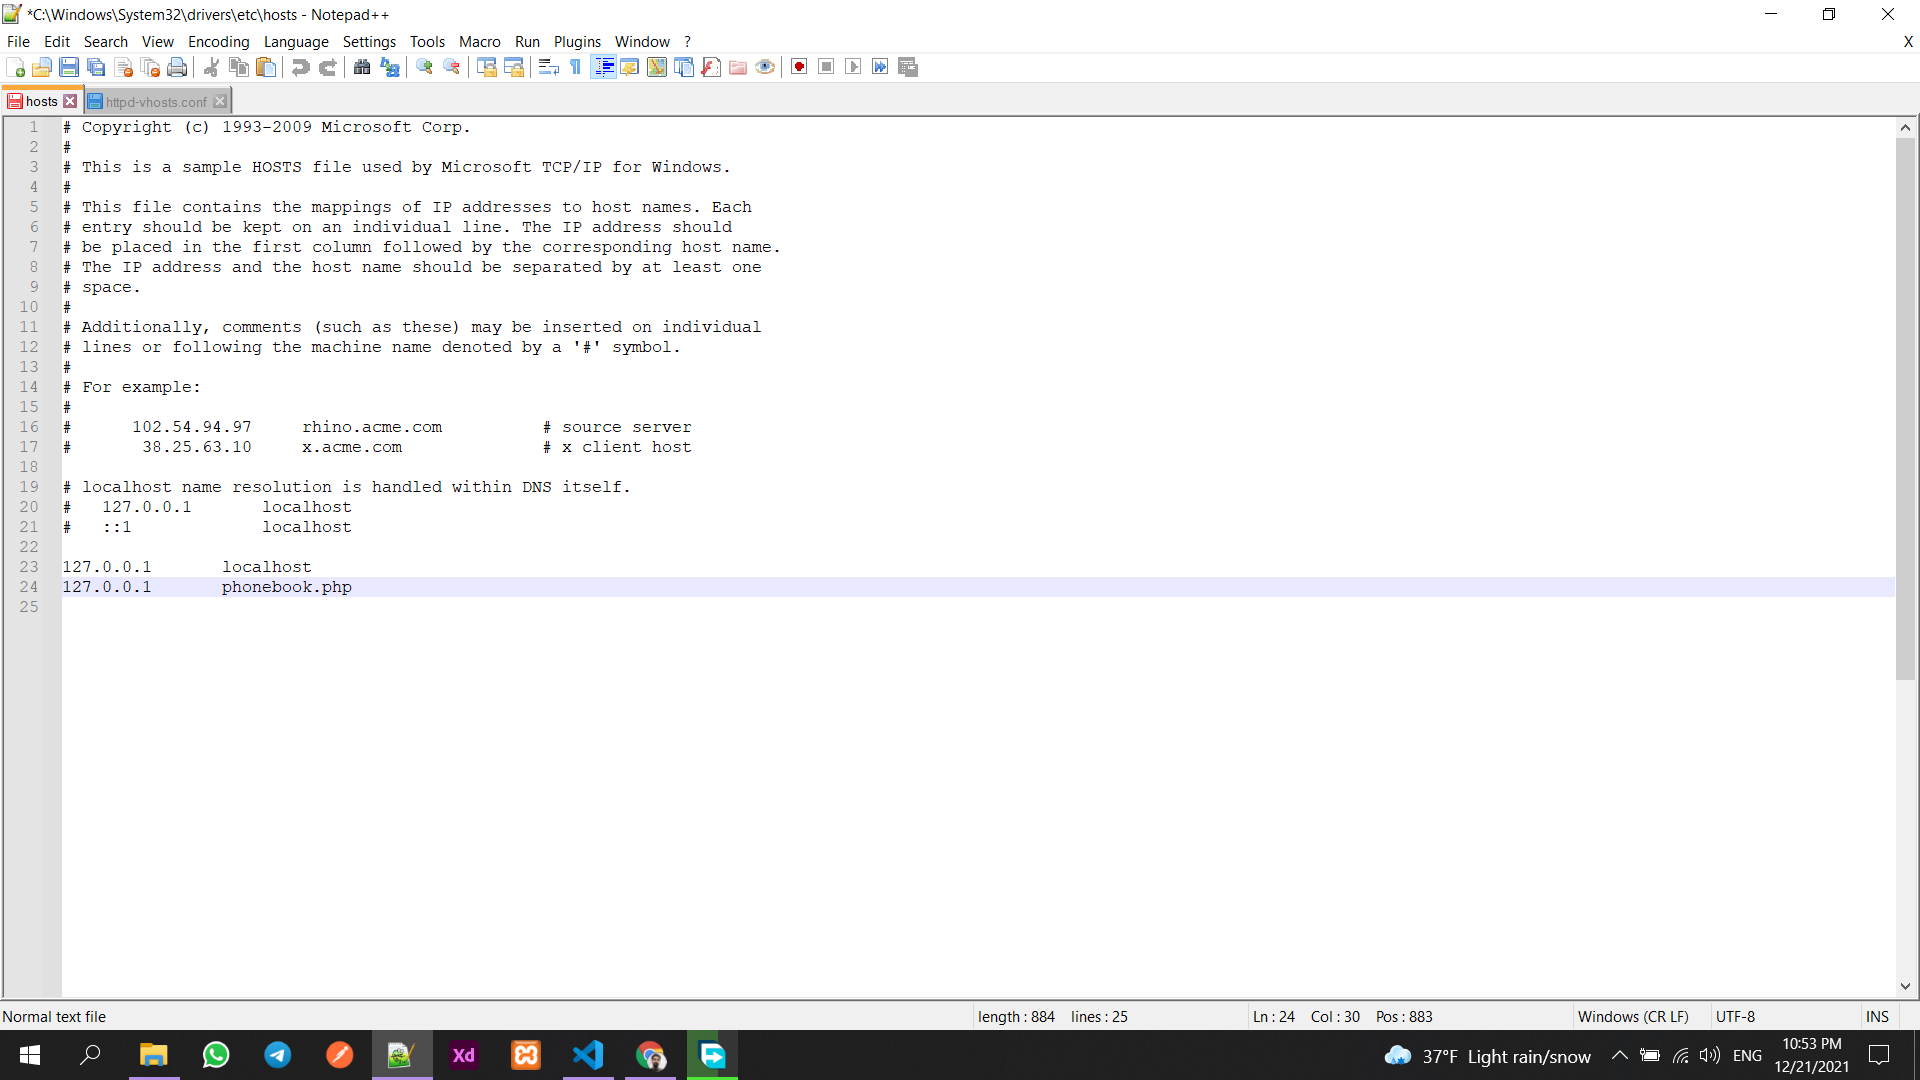Screen dimensions: 1920x1080
Task: Open the Plugins menu
Action: click(x=578, y=42)
